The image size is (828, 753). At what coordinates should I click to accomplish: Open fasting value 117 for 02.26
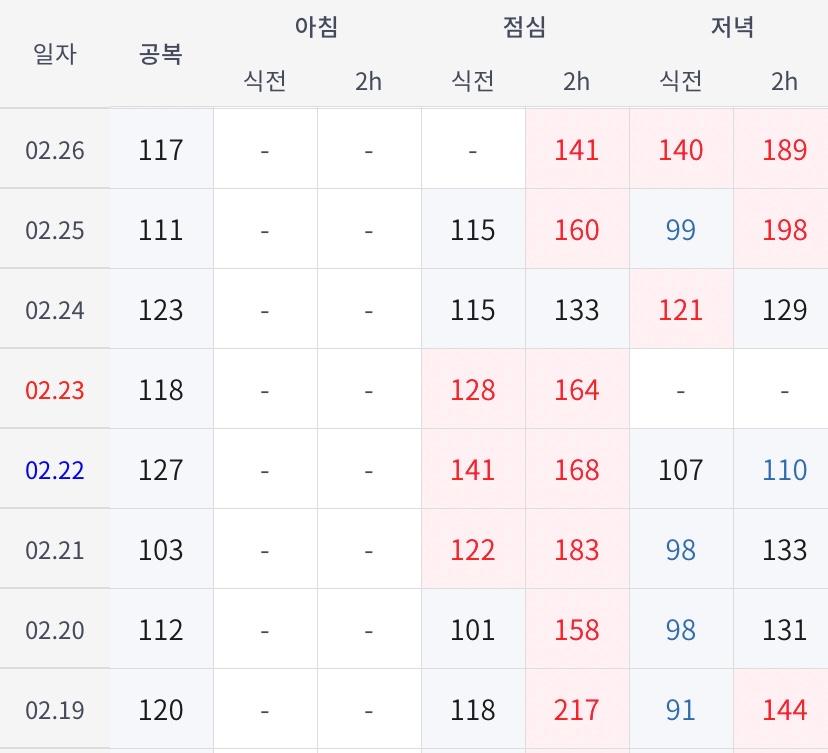[x=161, y=150]
